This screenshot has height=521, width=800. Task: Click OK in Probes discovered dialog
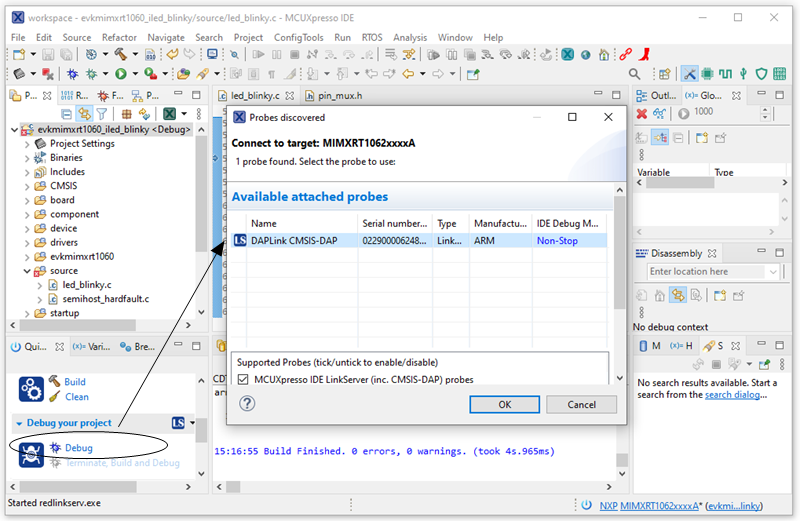point(504,404)
